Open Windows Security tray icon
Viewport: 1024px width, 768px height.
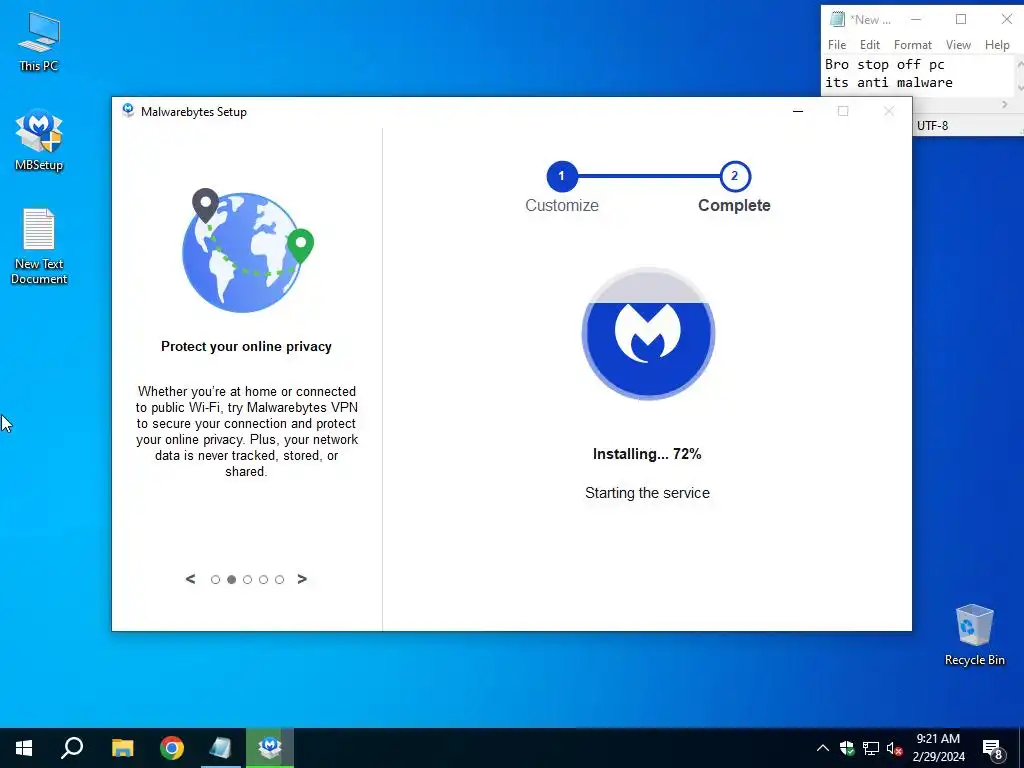[847, 748]
